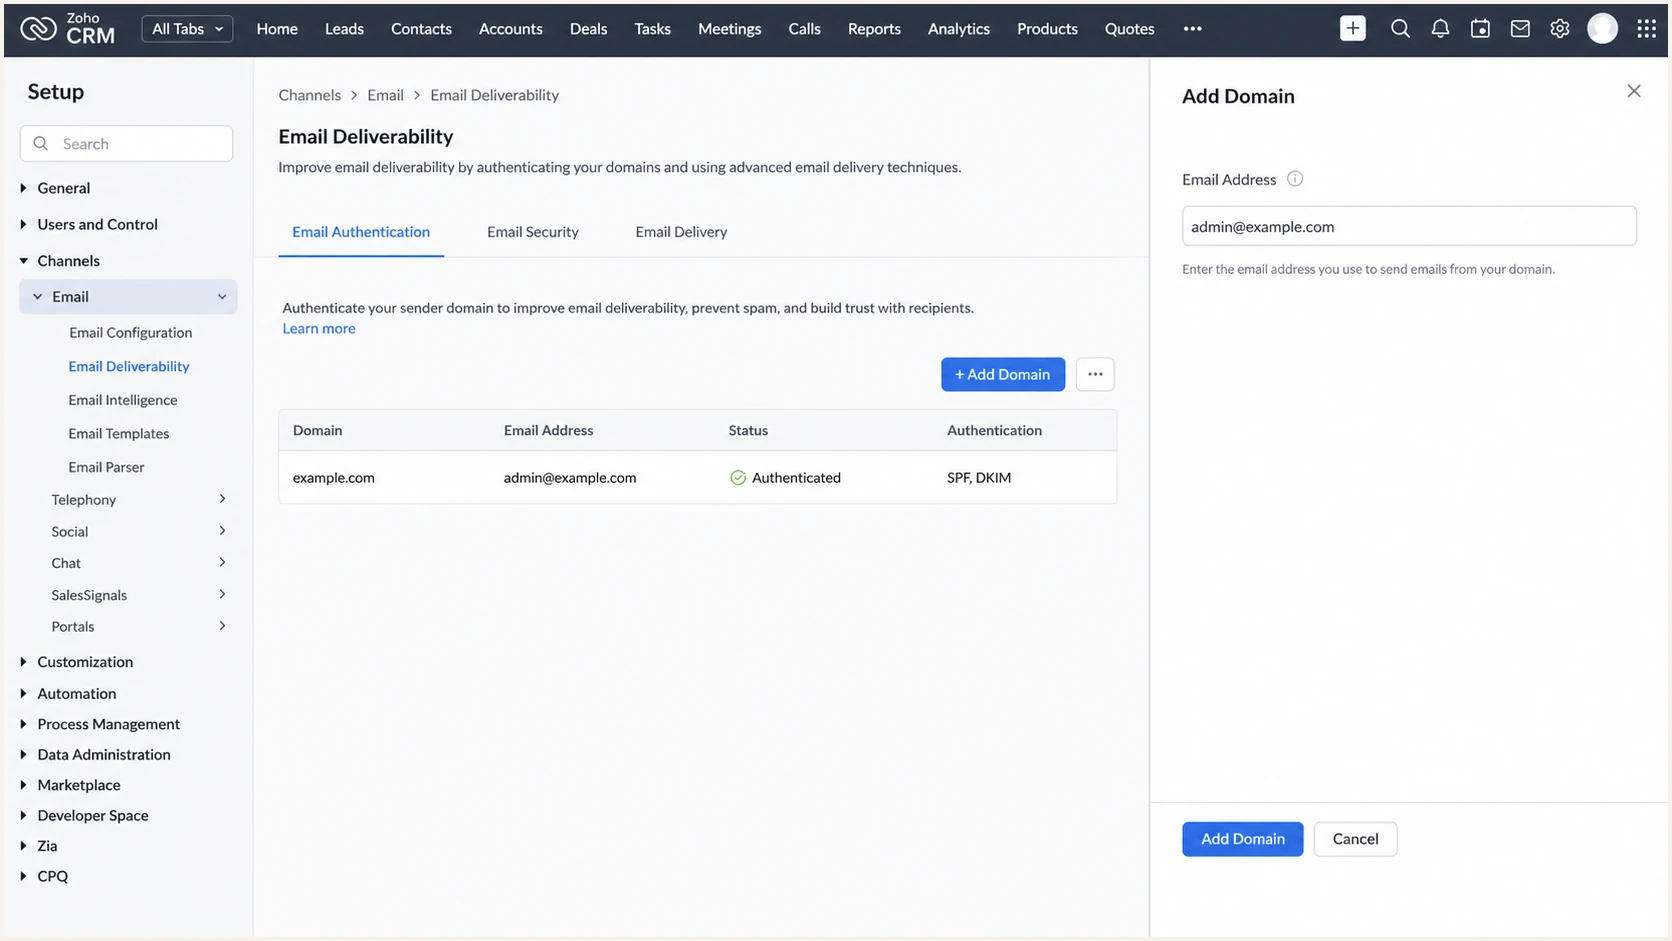The width and height of the screenshot is (1672, 941).
Task: Expand the Marketplace section
Action: pos(23,785)
